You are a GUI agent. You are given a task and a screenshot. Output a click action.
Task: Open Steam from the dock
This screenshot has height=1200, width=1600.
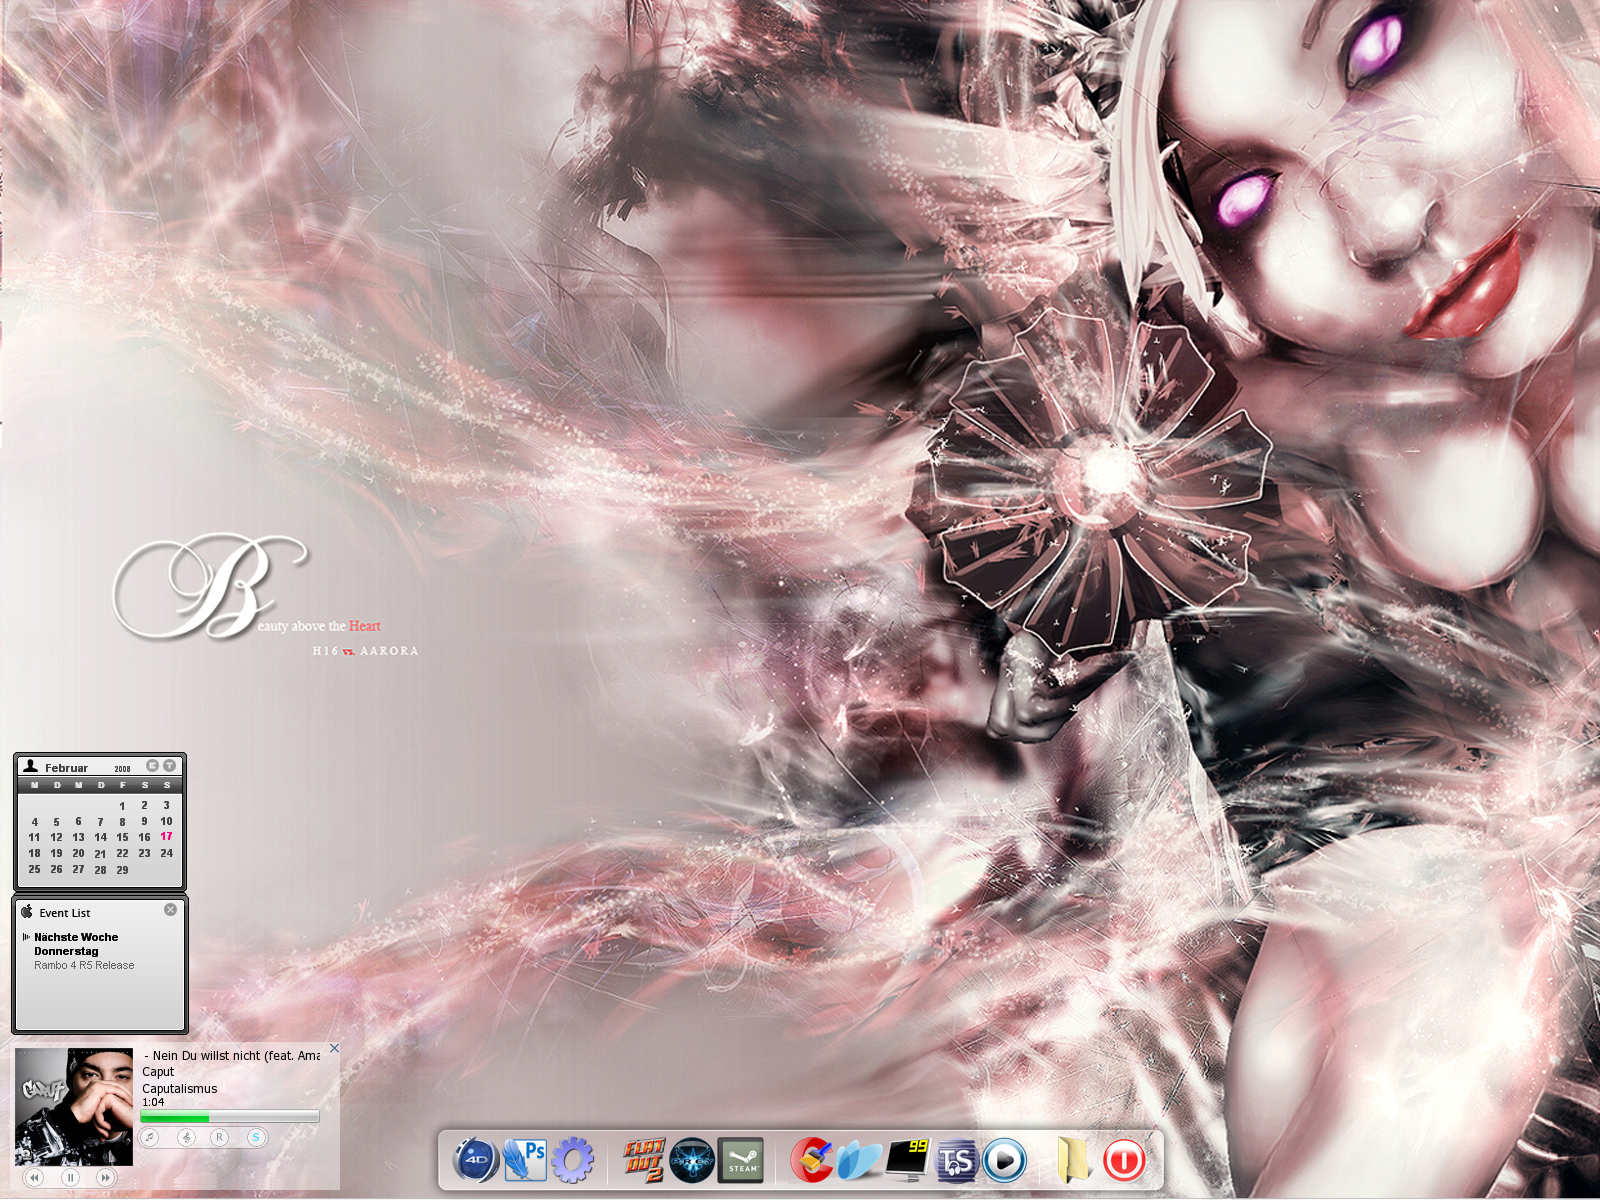[x=741, y=1160]
